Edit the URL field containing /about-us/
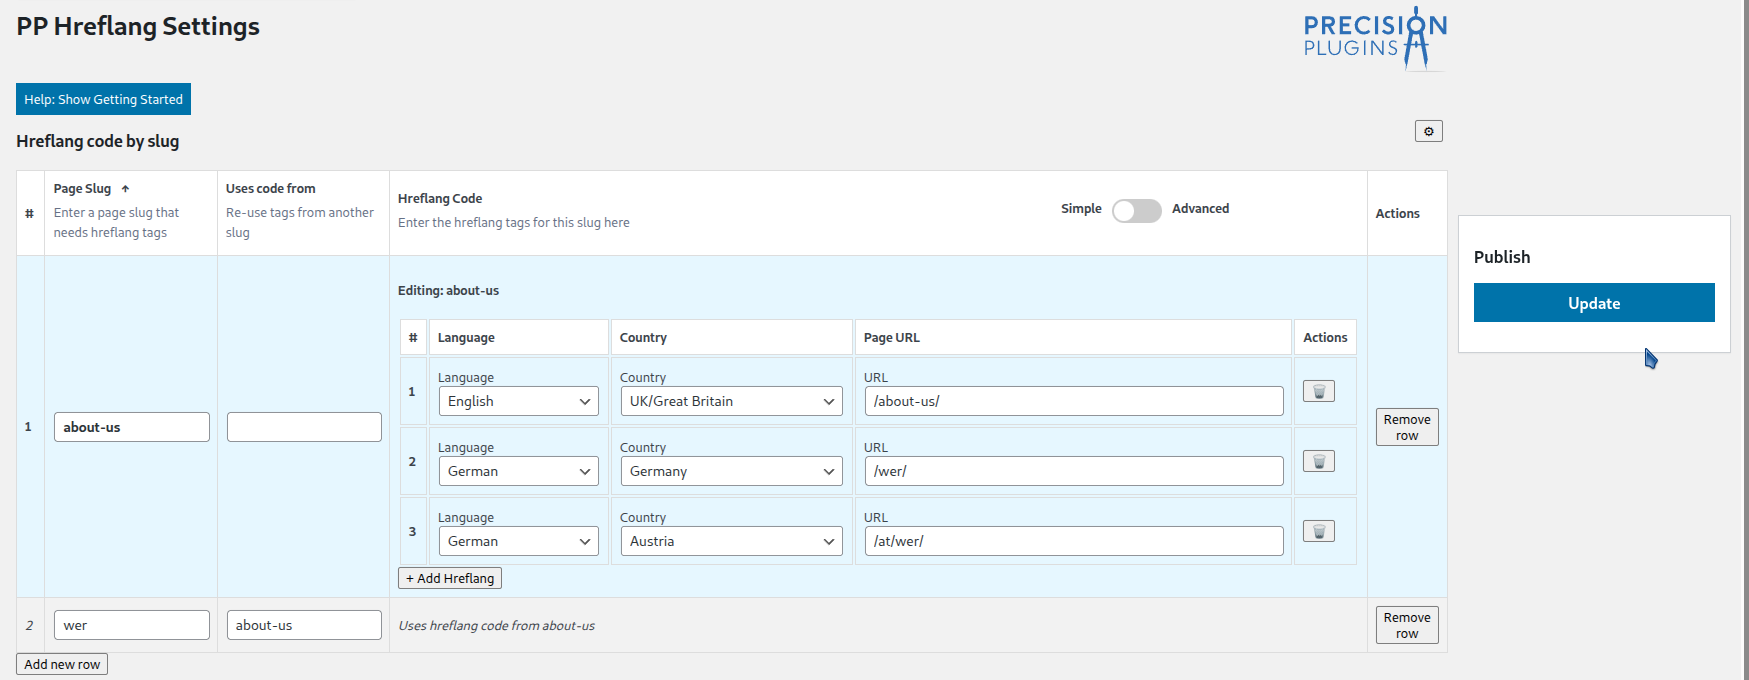Viewport: 1749px width, 680px height. pos(1074,401)
